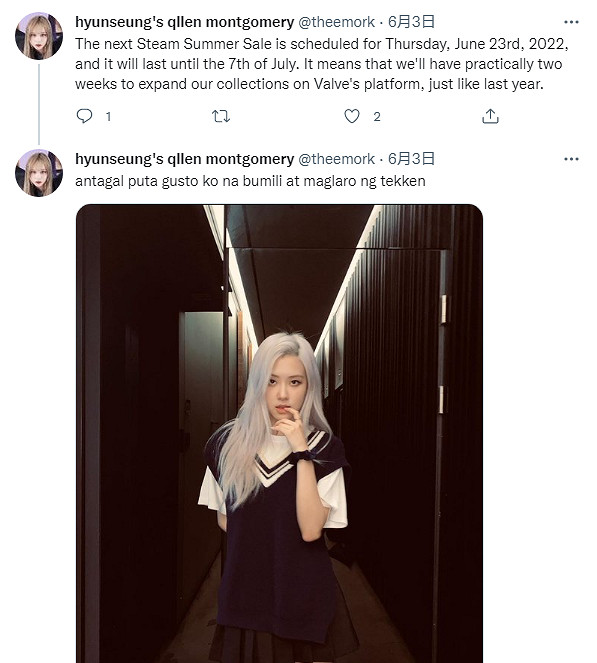
Task: Open display name on the first tweet
Action: 184,22
